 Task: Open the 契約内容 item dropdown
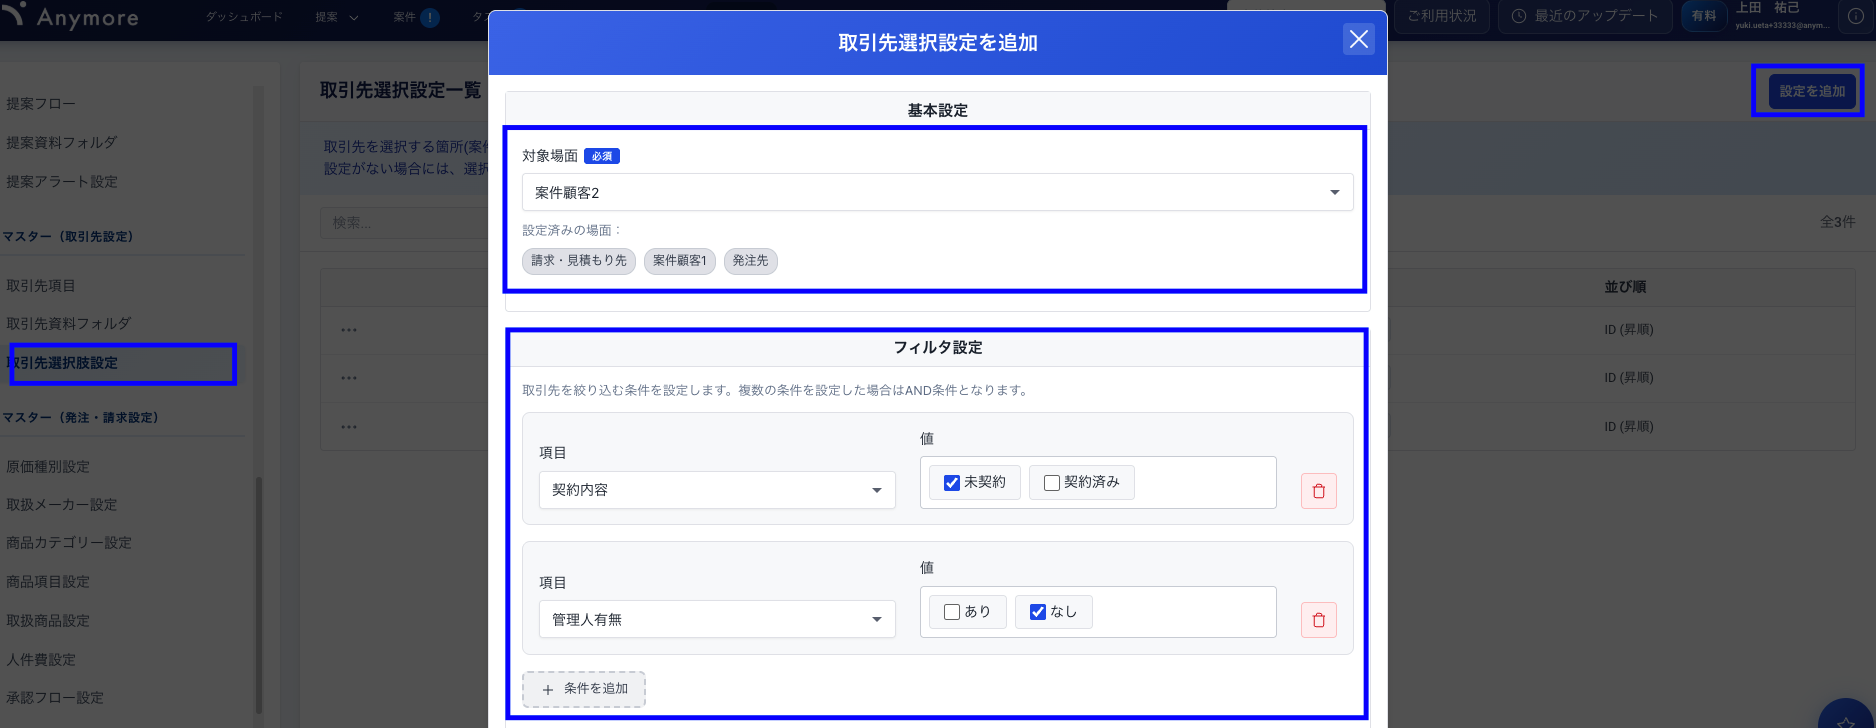[x=717, y=490]
